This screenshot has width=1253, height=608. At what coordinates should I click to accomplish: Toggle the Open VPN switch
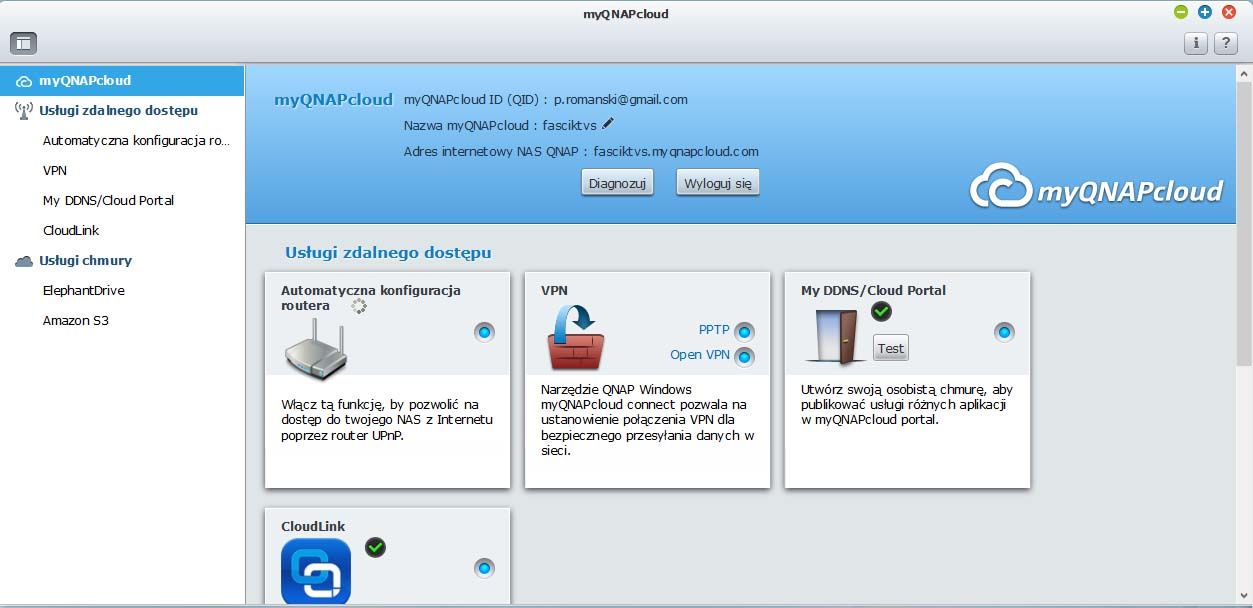coord(744,357)
